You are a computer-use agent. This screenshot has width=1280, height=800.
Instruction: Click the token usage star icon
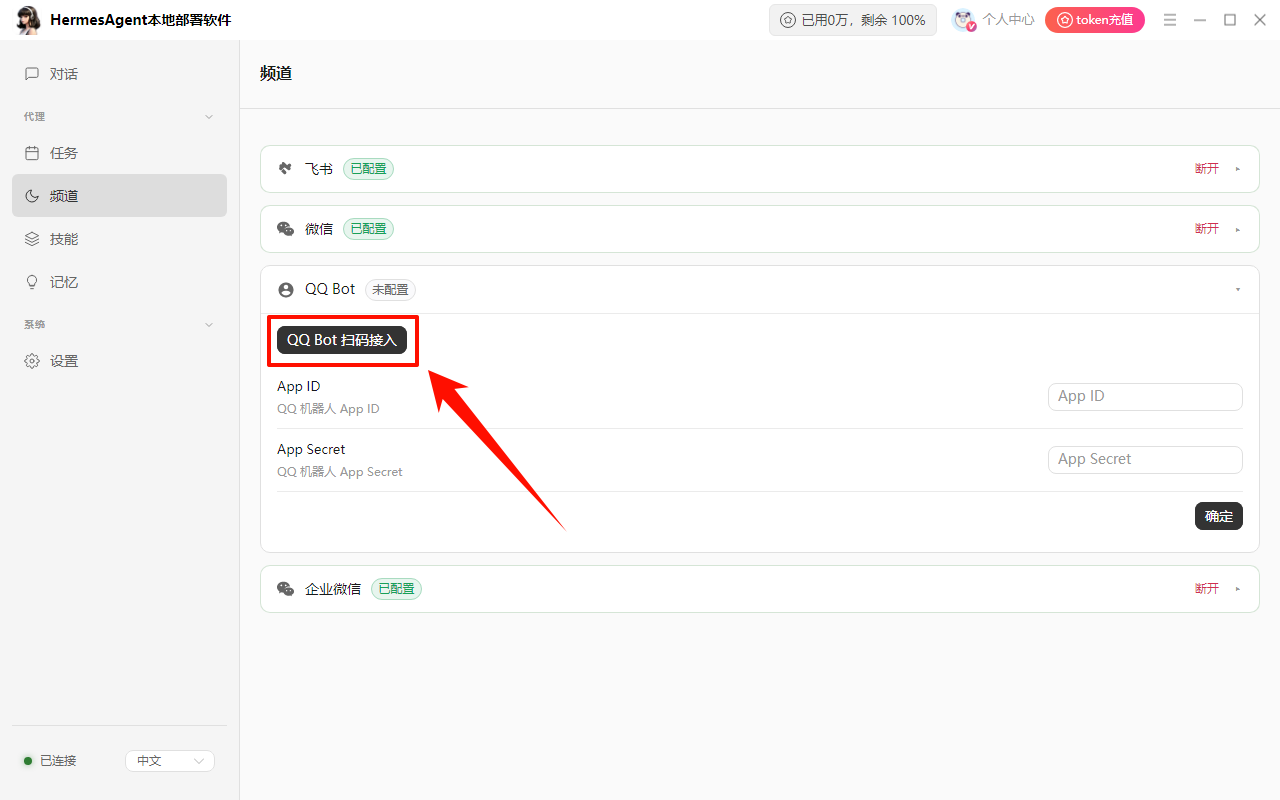coord(788,20)
